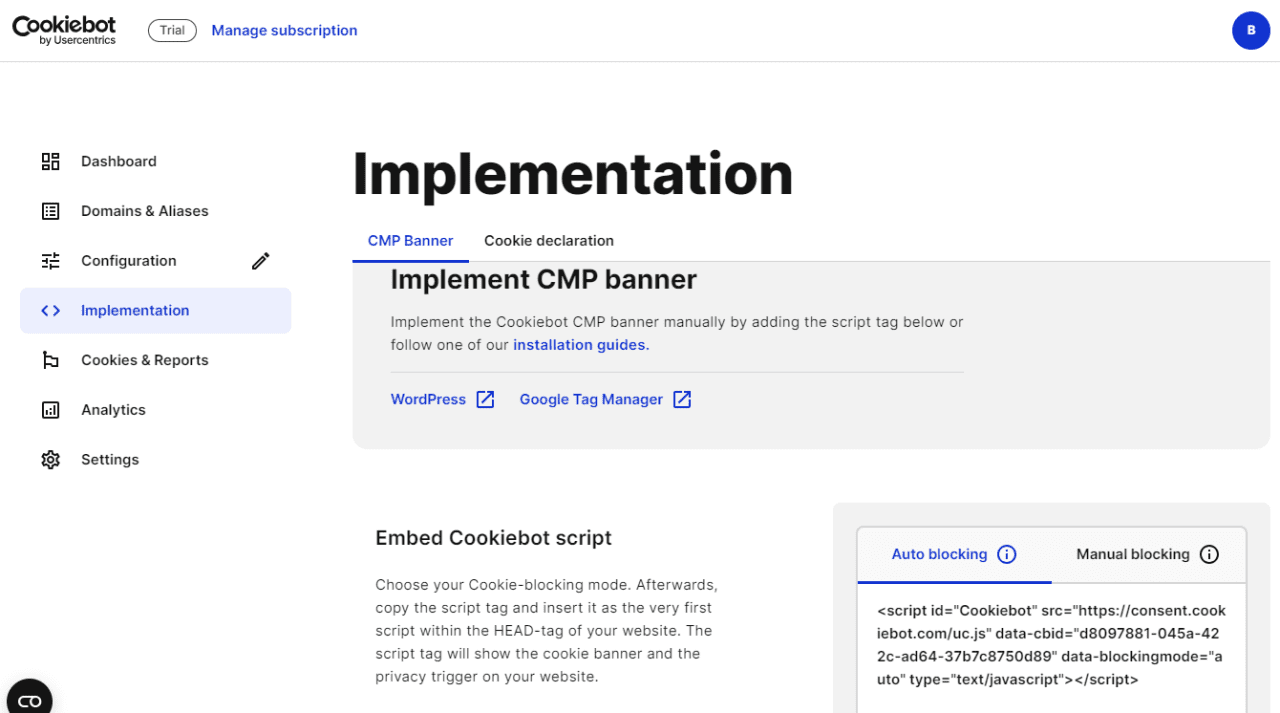The height and width of the screenshot is (713, 1280).
Task: Open Manage subscription
Action: point(284,30)
